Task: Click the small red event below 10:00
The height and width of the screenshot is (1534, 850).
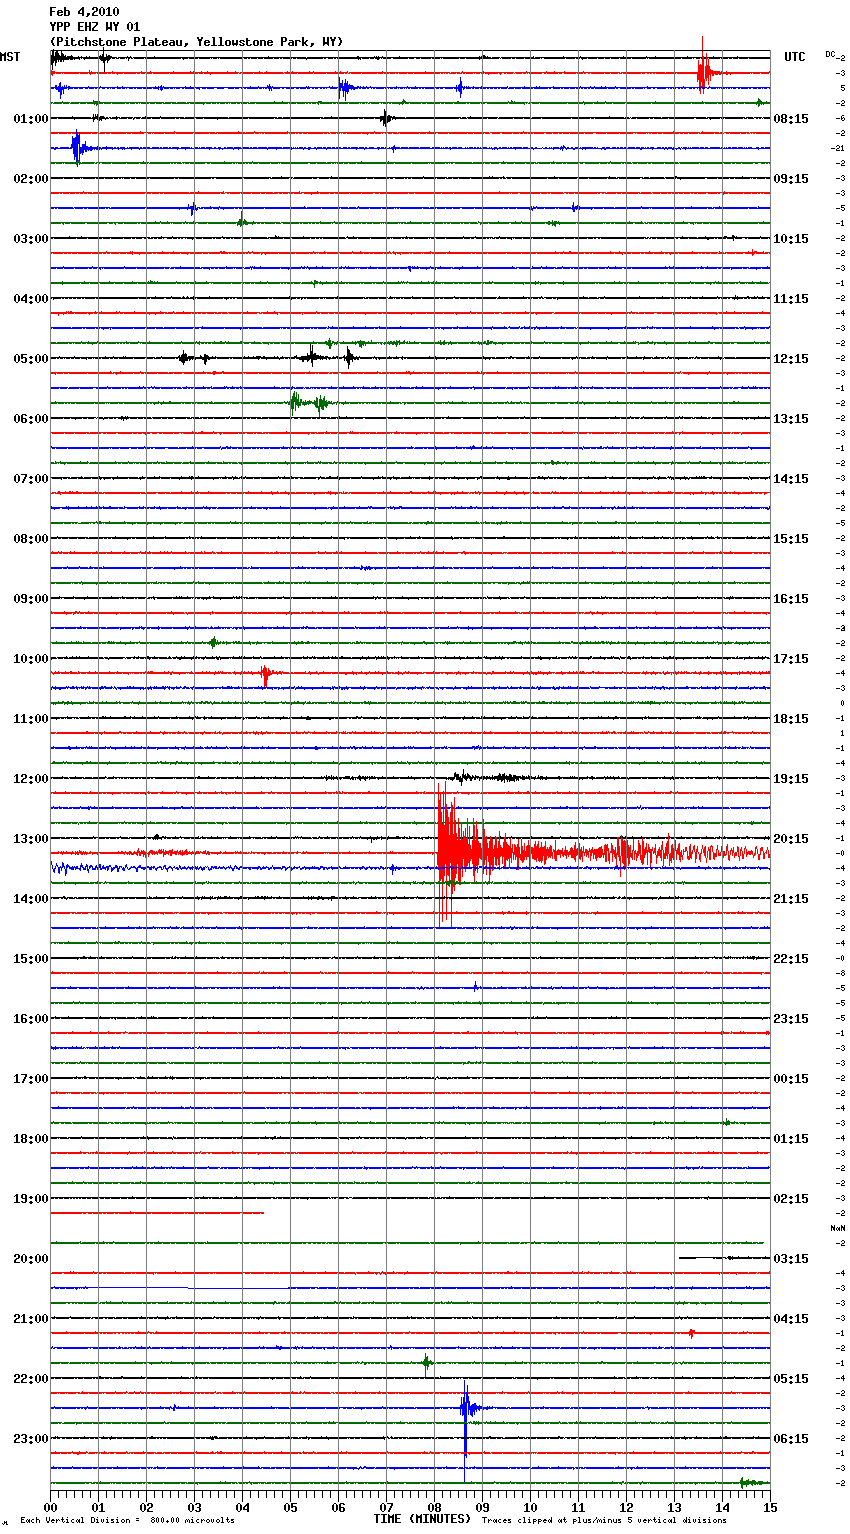Action: point(265,674)
